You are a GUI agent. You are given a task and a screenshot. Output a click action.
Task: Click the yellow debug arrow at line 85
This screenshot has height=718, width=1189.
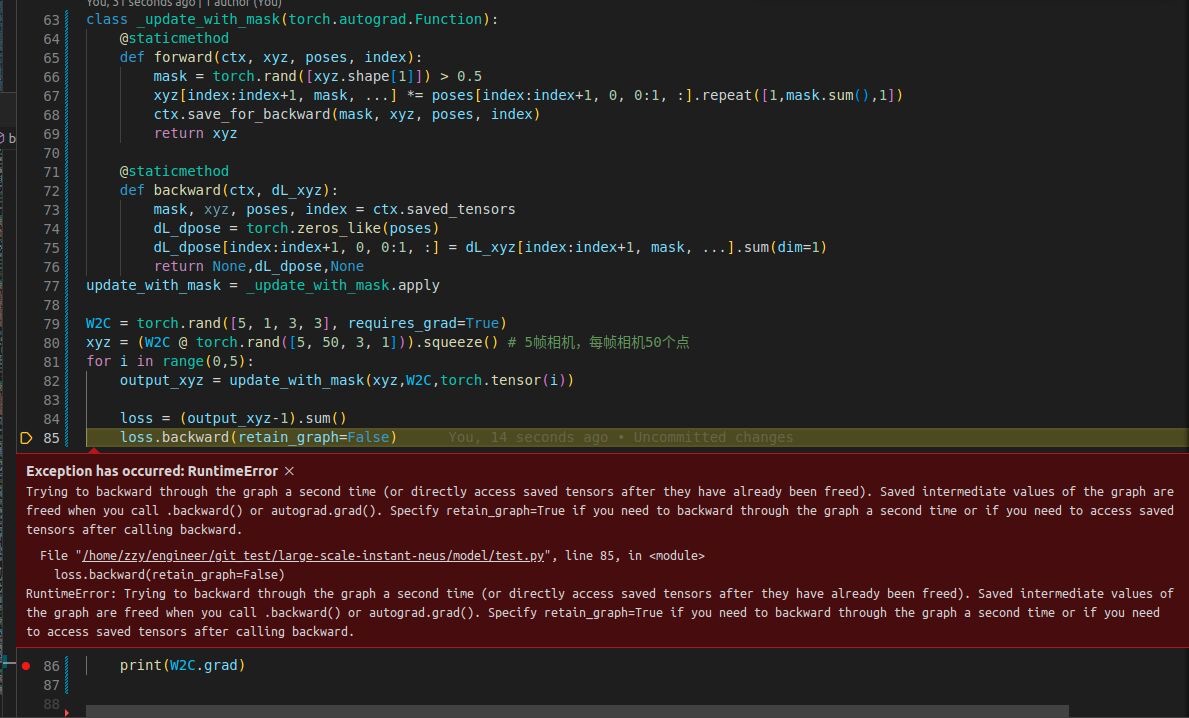[27, 438]
